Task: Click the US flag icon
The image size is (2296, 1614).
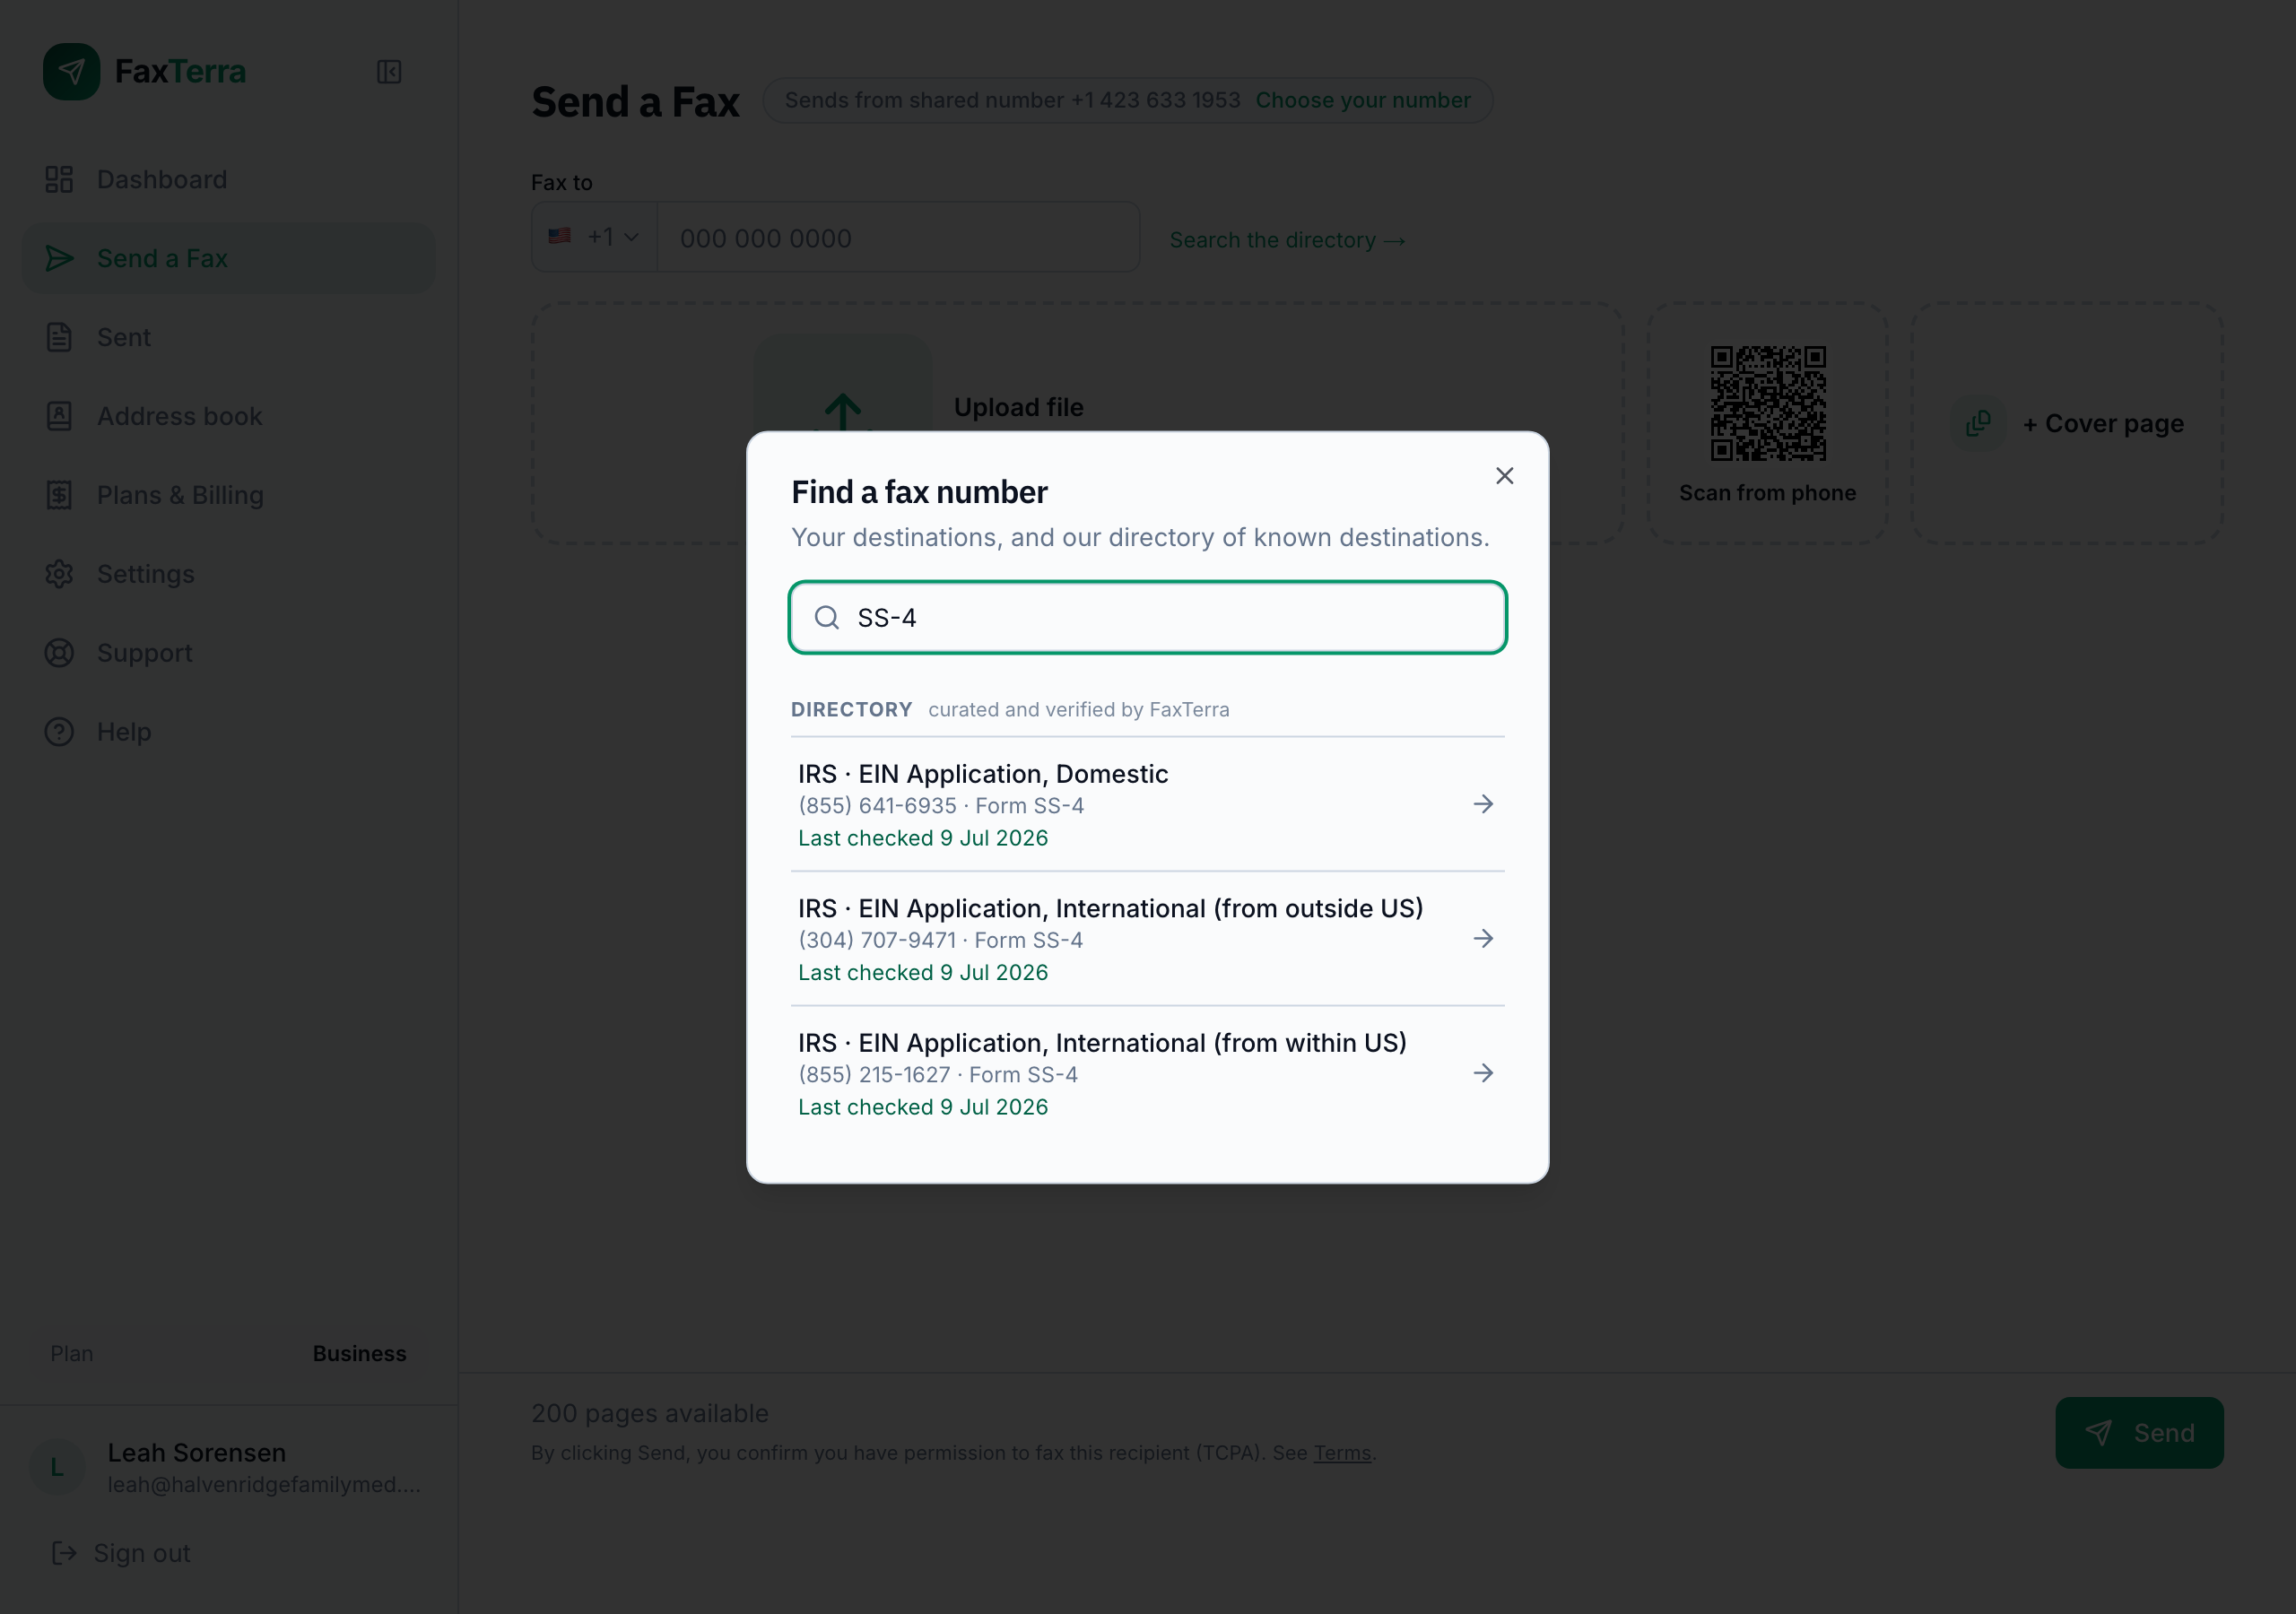Action: (559, 236)
